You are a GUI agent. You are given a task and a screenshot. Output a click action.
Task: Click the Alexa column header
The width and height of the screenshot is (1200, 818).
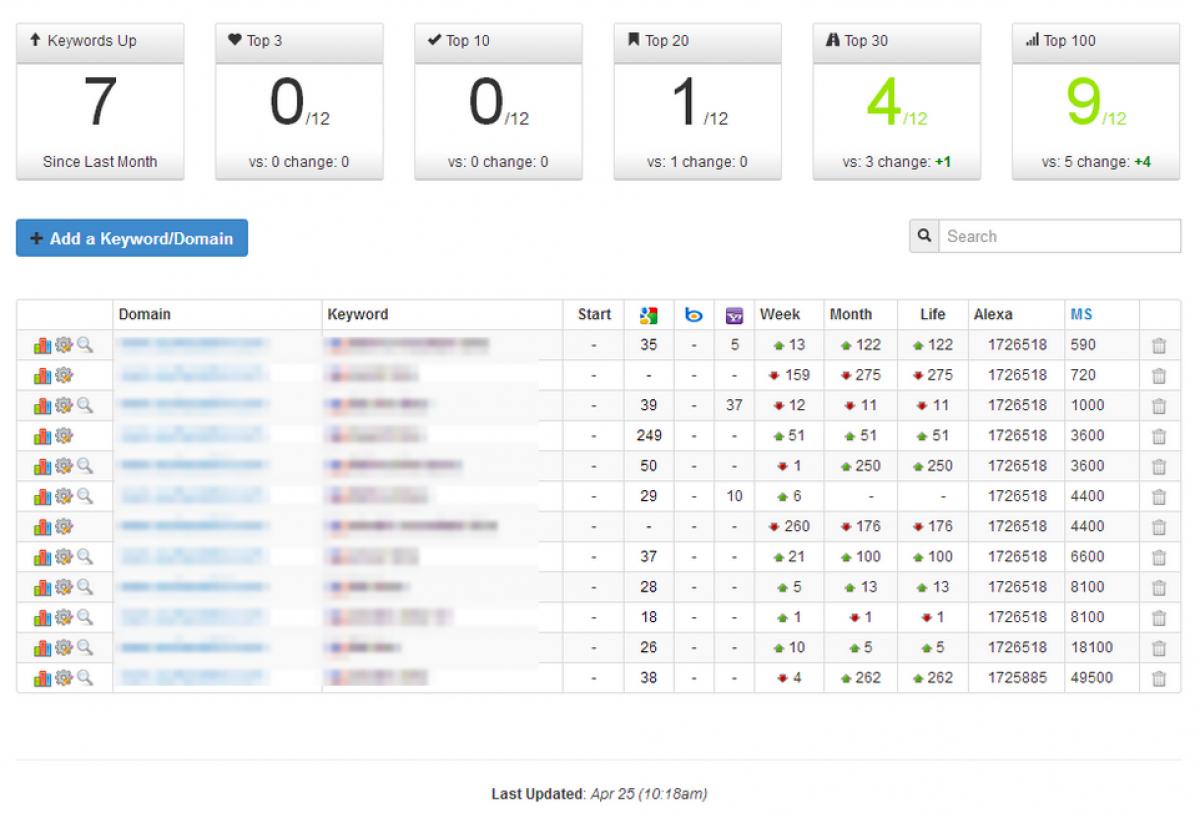click(x=993, y=314)
